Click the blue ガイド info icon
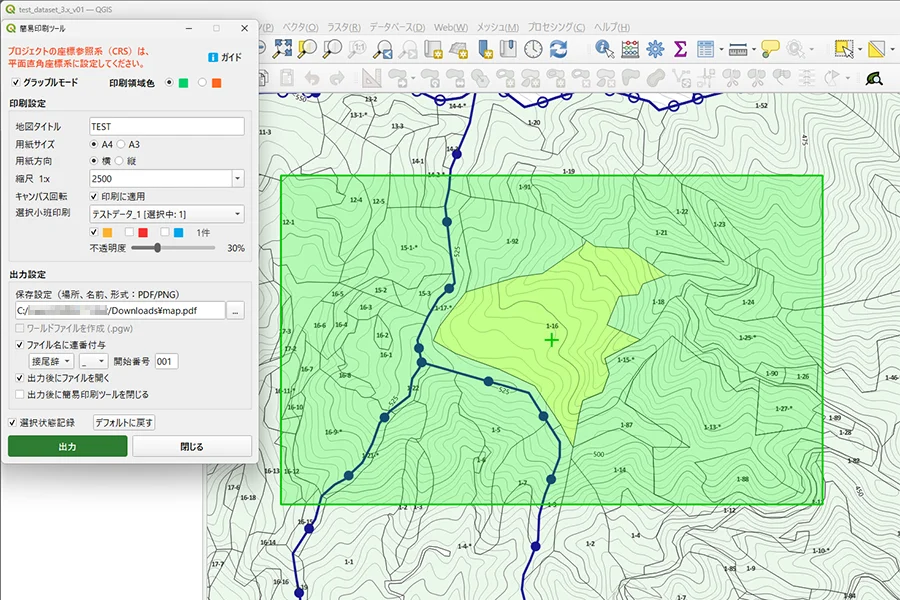This screenshot has width=900, height=600. pos(213,57)
